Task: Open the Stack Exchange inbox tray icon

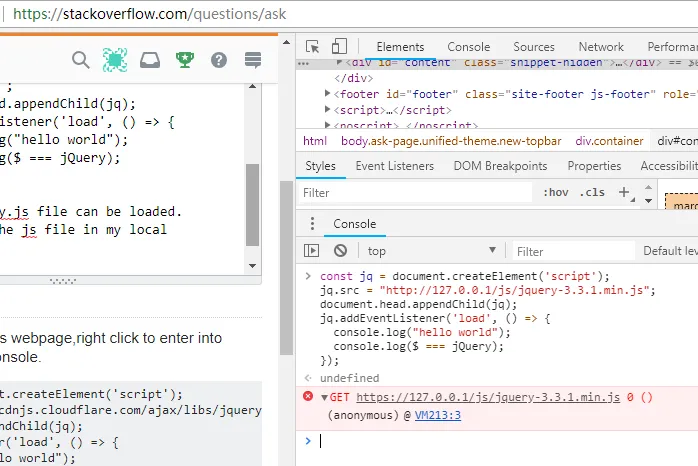Action: click(x=150, y=60)
